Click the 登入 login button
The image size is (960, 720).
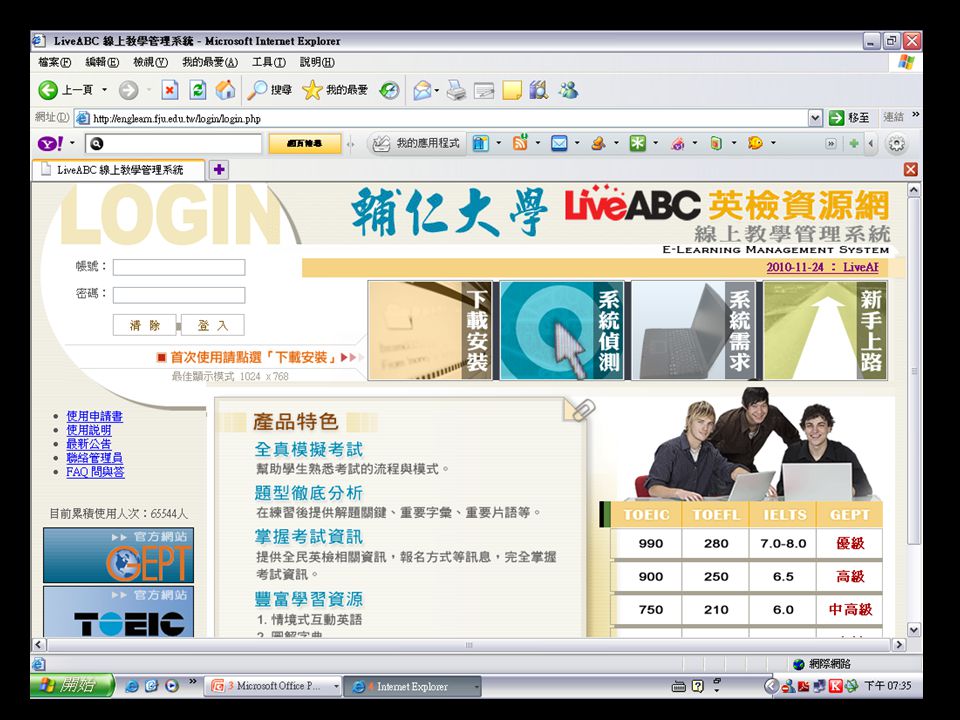click(213, 325)
